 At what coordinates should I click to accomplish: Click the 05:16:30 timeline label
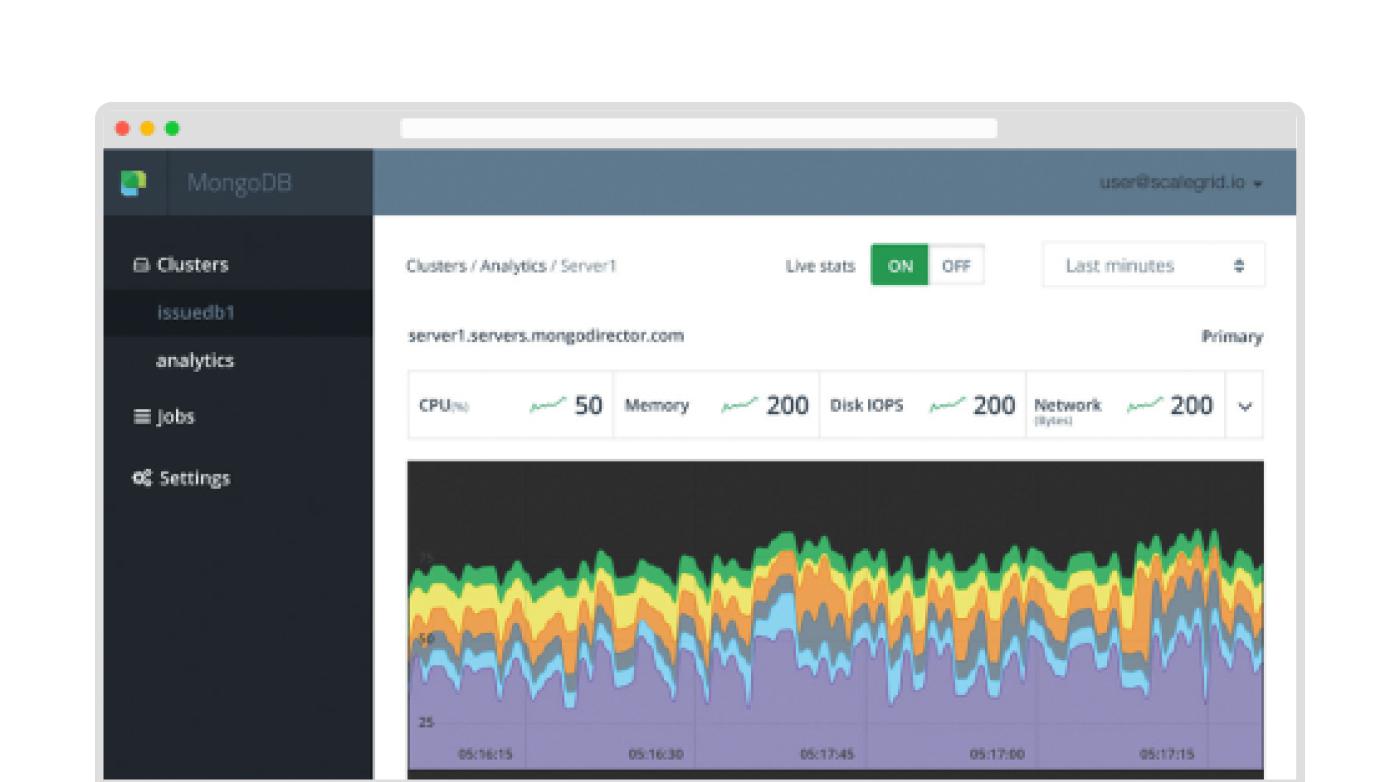pos(656,754)
